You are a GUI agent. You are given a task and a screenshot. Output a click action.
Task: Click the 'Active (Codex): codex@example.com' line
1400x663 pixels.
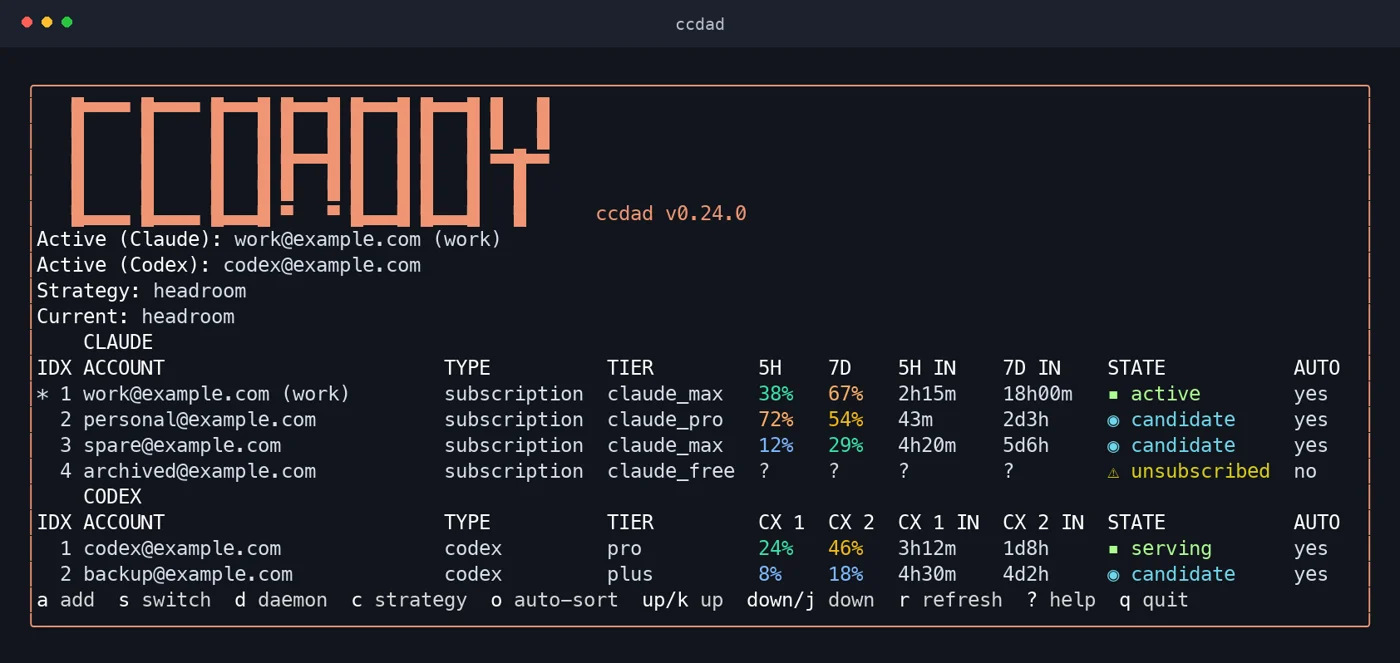coord(229,265)
